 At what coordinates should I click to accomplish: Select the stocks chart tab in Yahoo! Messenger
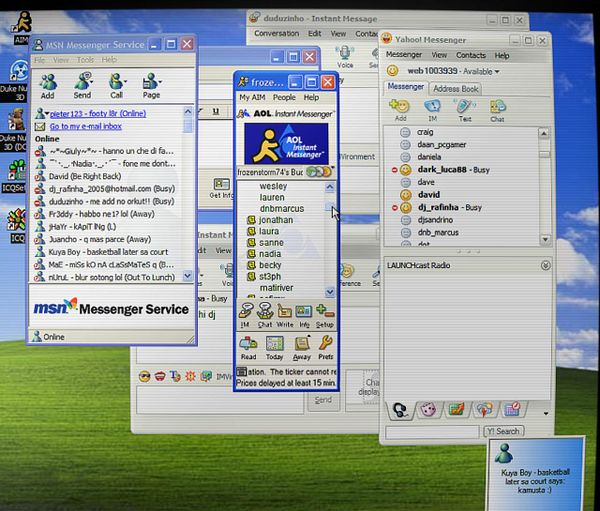pos(456,410)
